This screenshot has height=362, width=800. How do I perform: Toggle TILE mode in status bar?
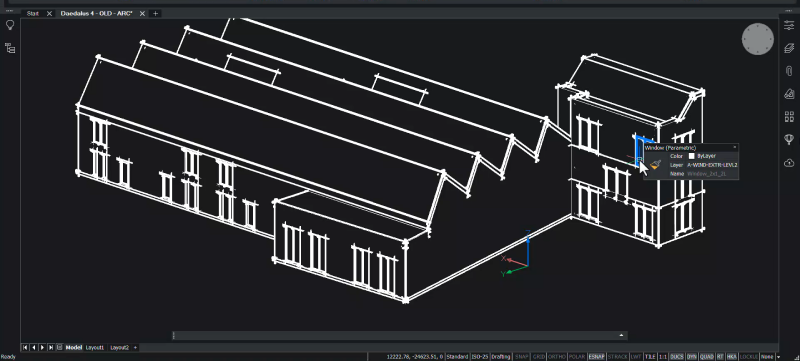(650, 357)
